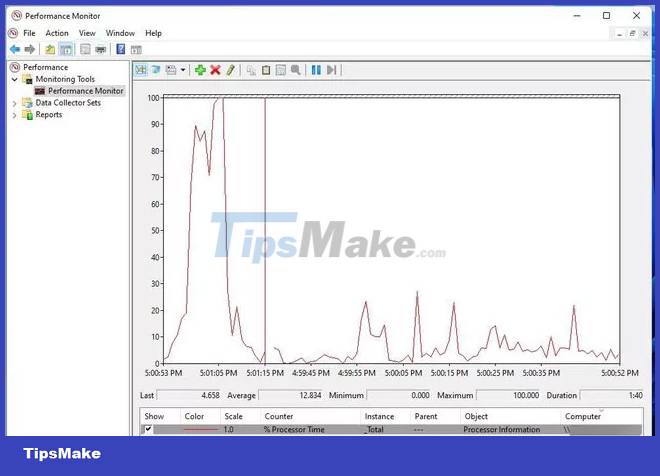Click the gray printer-like icon before Help
660x476 pixels.
tap(101, 50)
